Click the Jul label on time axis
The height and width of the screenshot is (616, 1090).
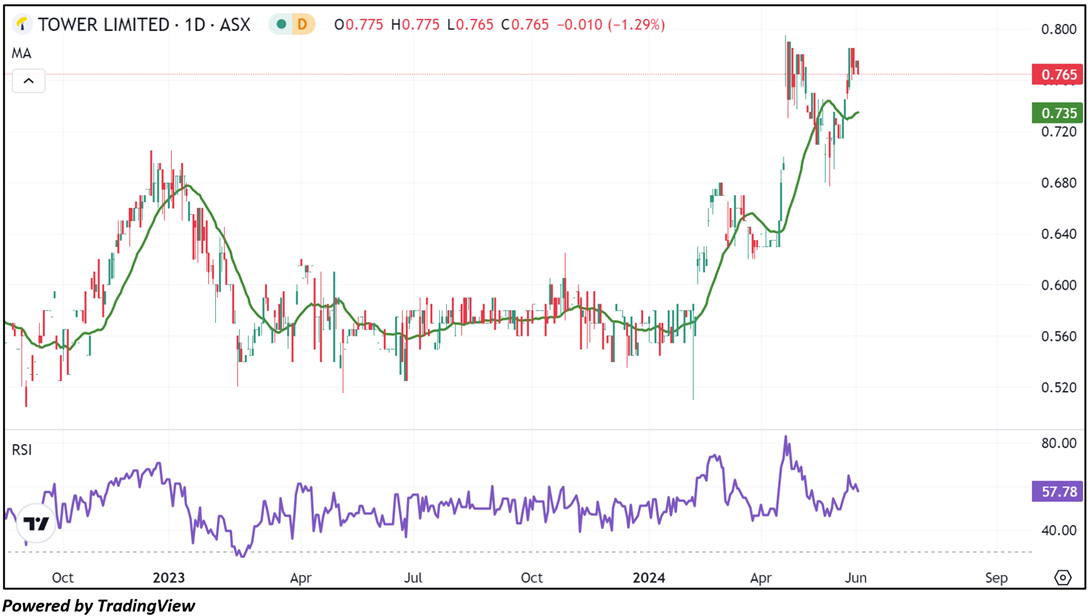(x=413, y=578)
